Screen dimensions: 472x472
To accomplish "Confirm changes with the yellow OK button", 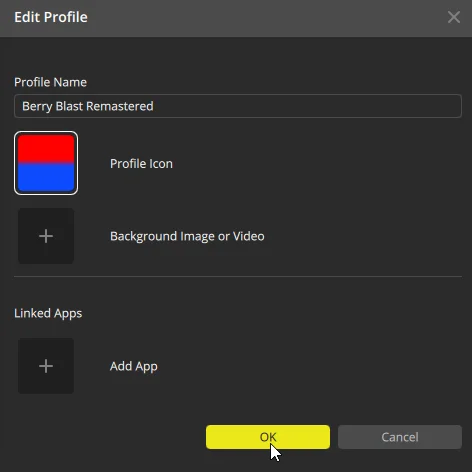I will coord(268,437).
